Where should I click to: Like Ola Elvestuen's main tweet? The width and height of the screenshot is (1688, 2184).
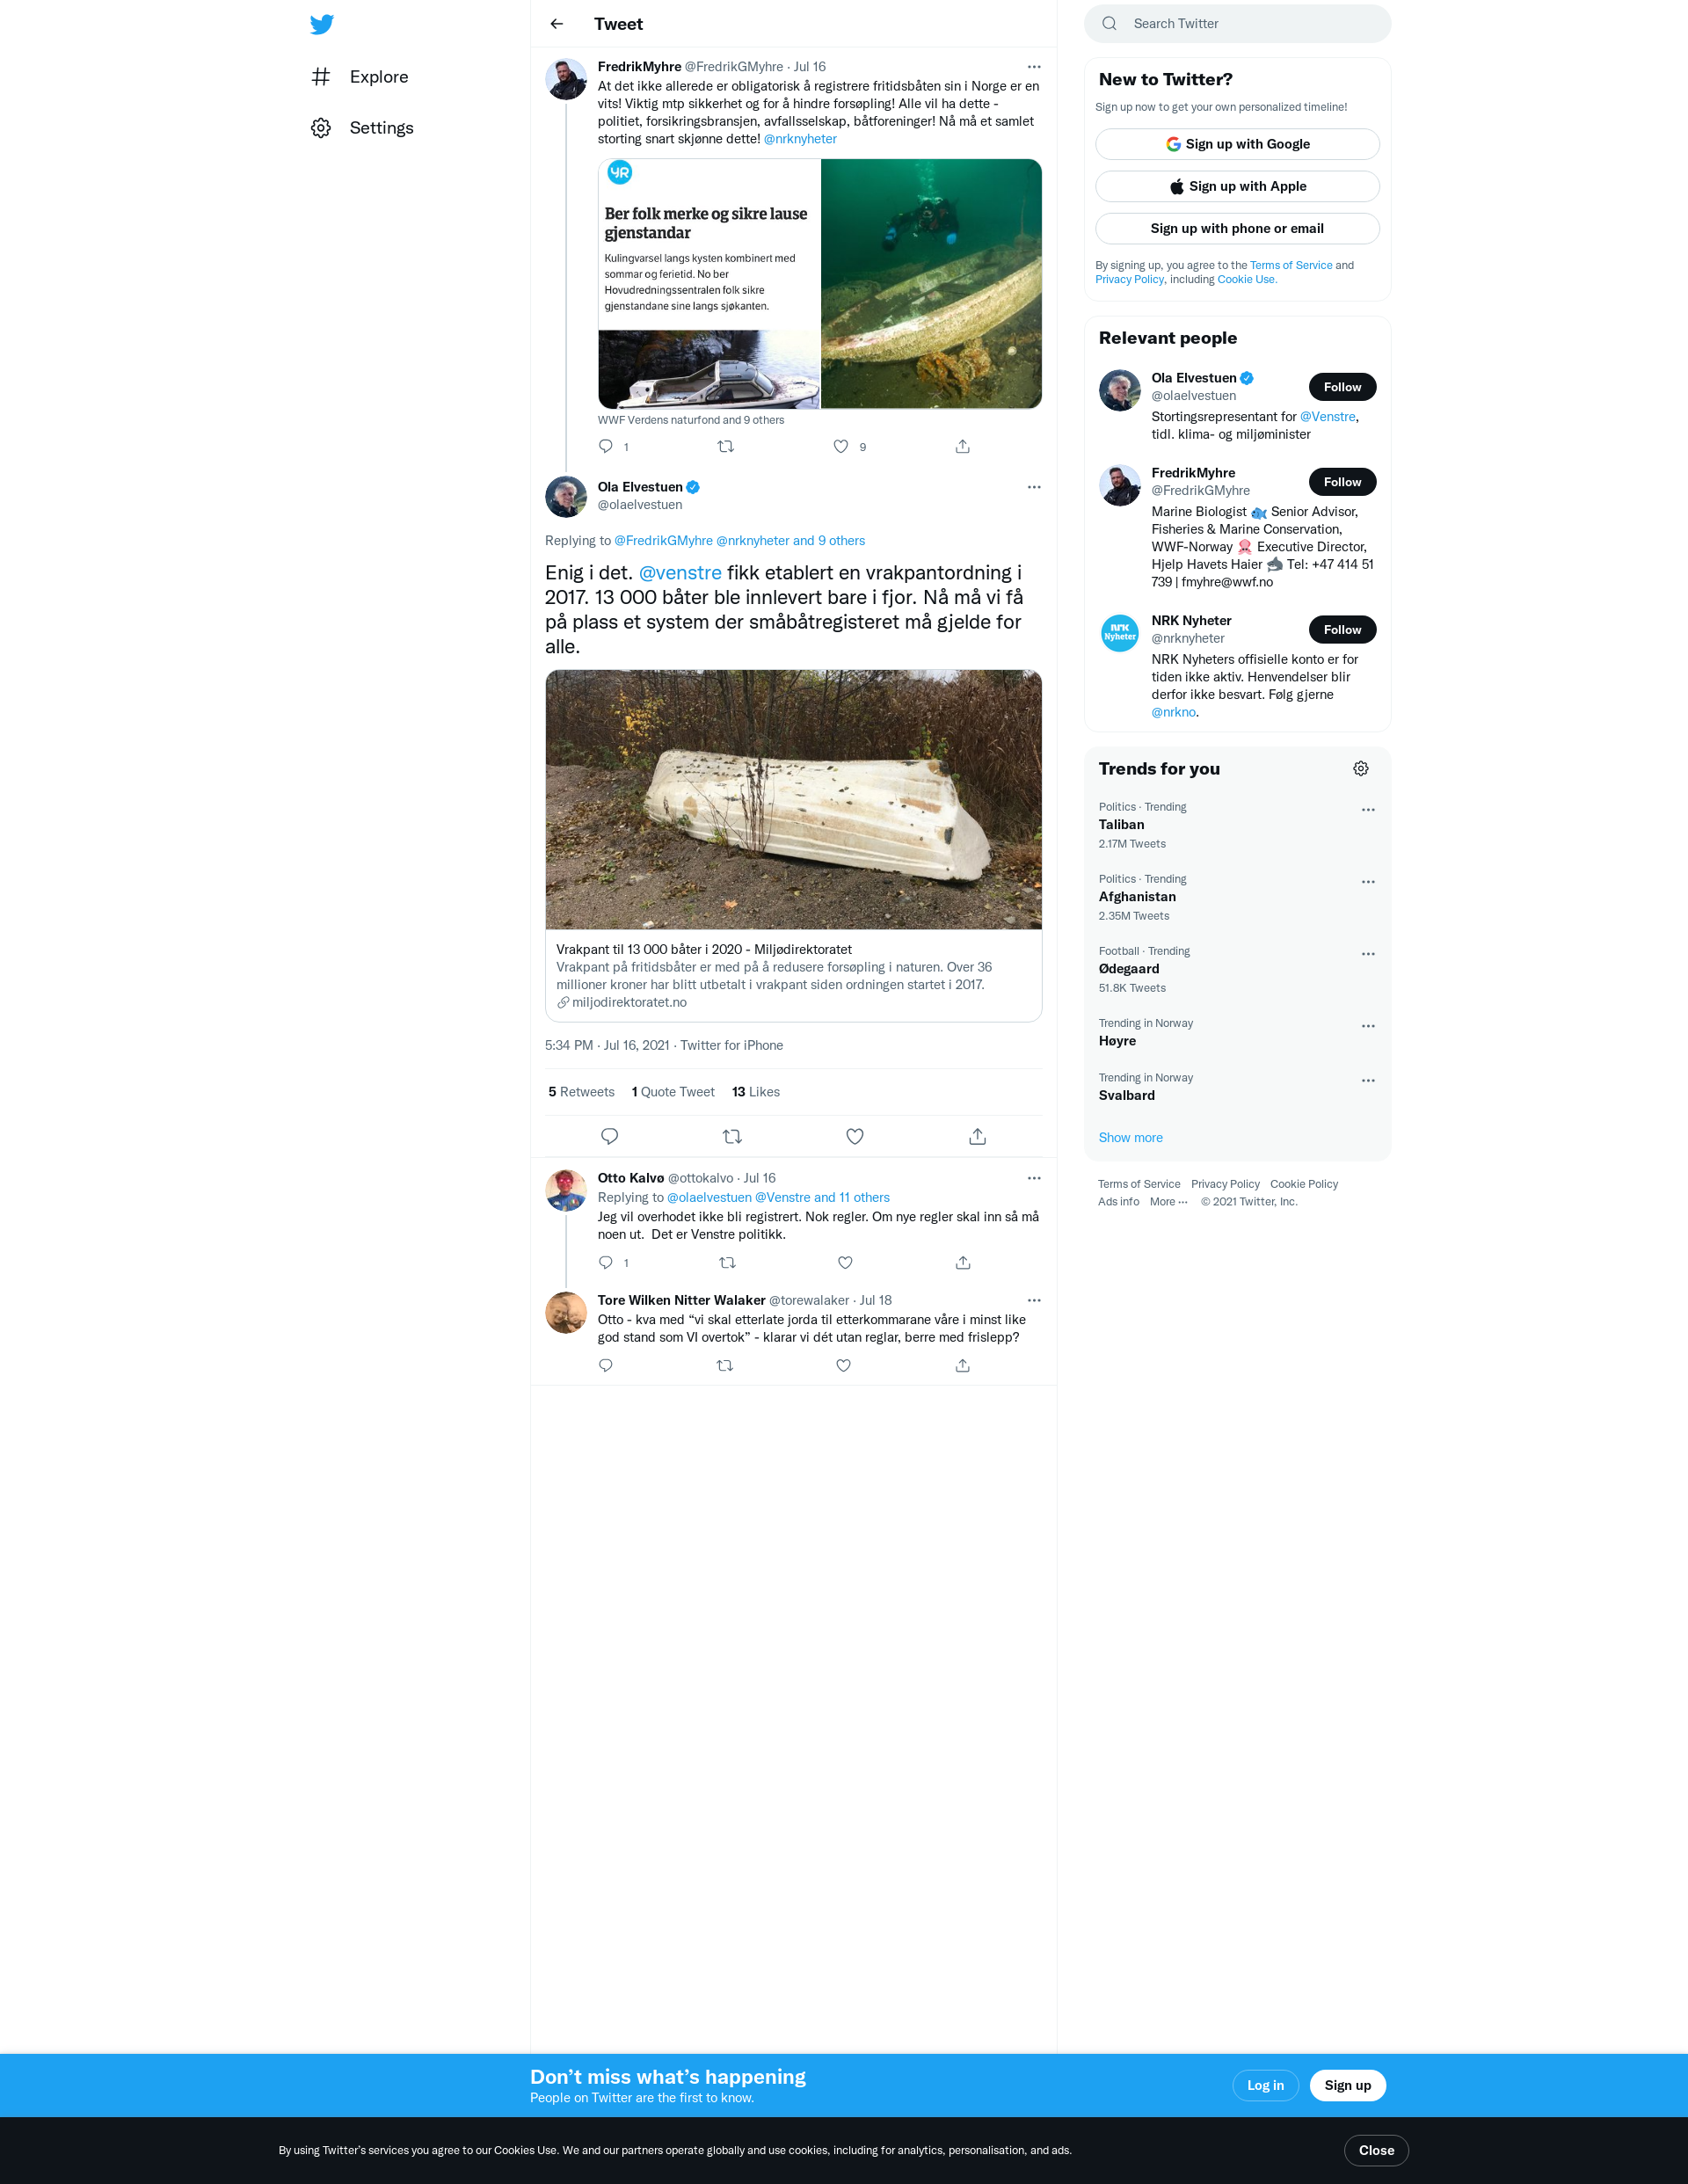[855, 1136]
